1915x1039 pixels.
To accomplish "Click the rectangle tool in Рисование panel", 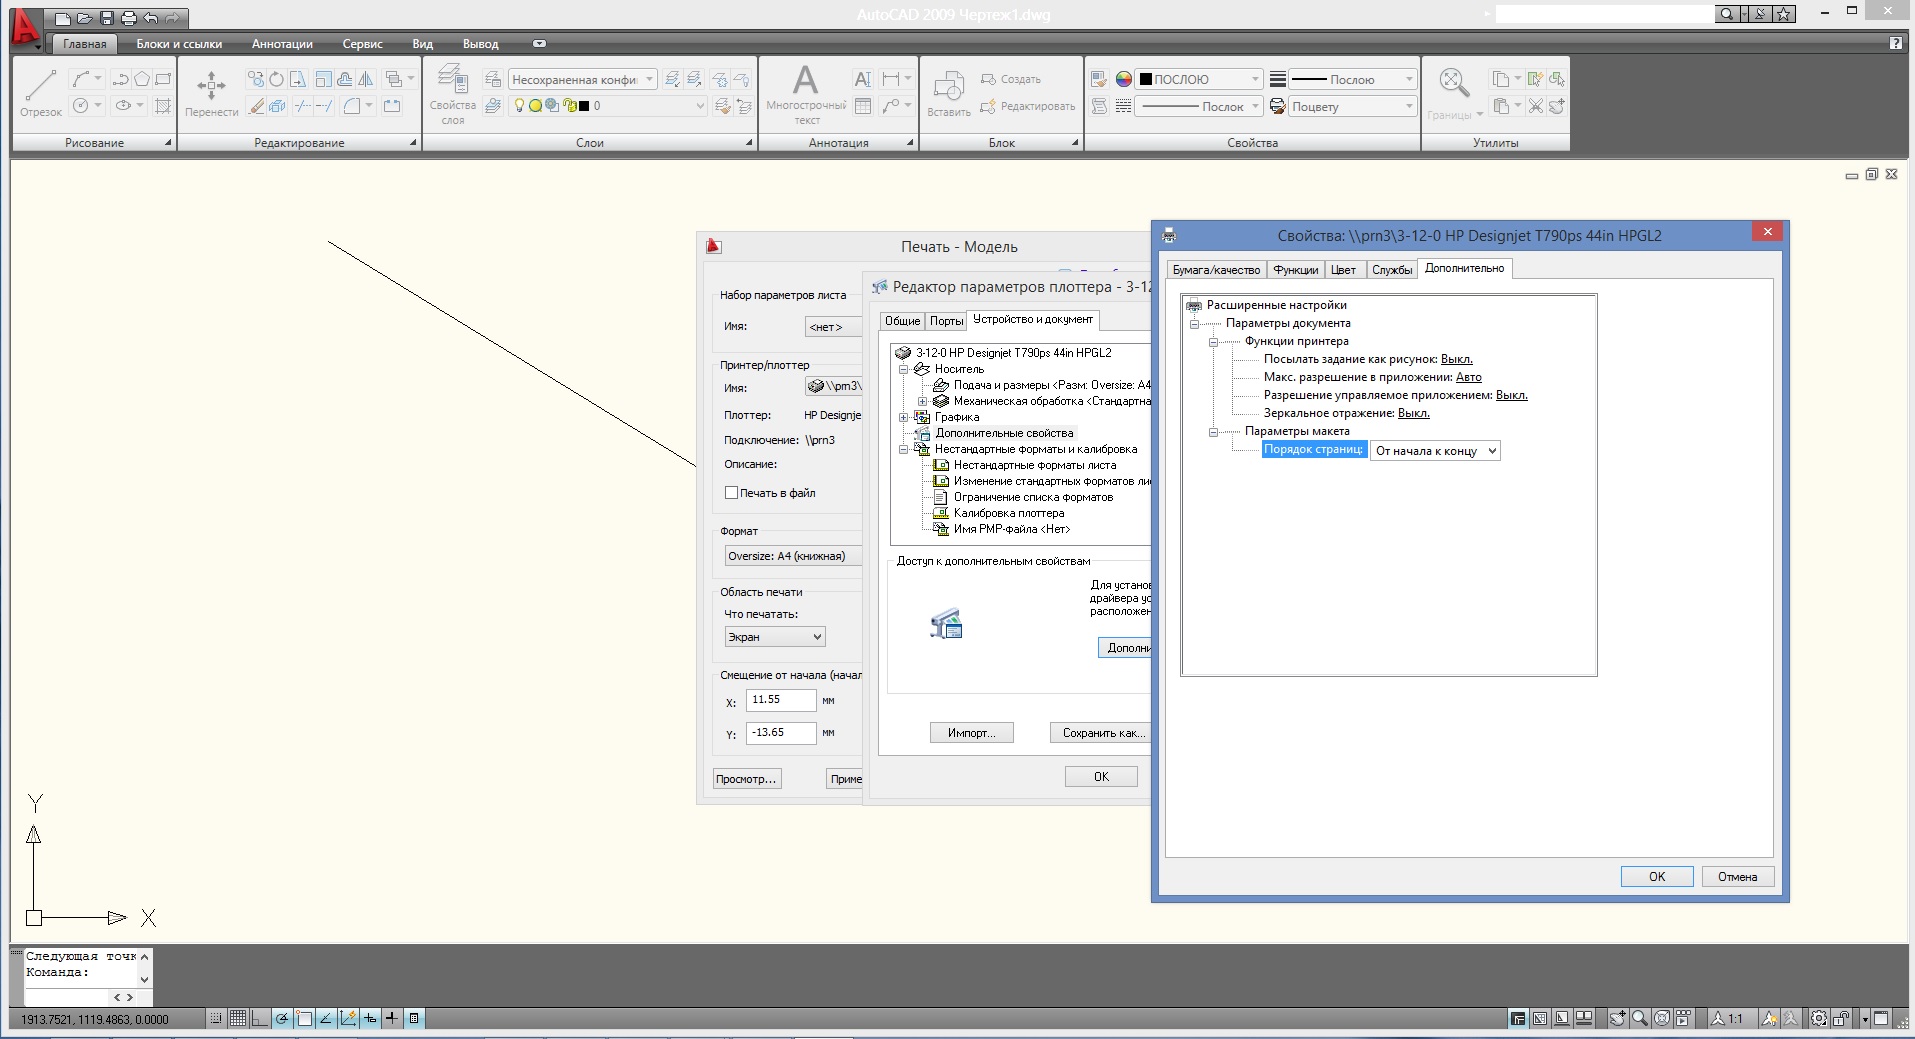I will pos(163,79).
